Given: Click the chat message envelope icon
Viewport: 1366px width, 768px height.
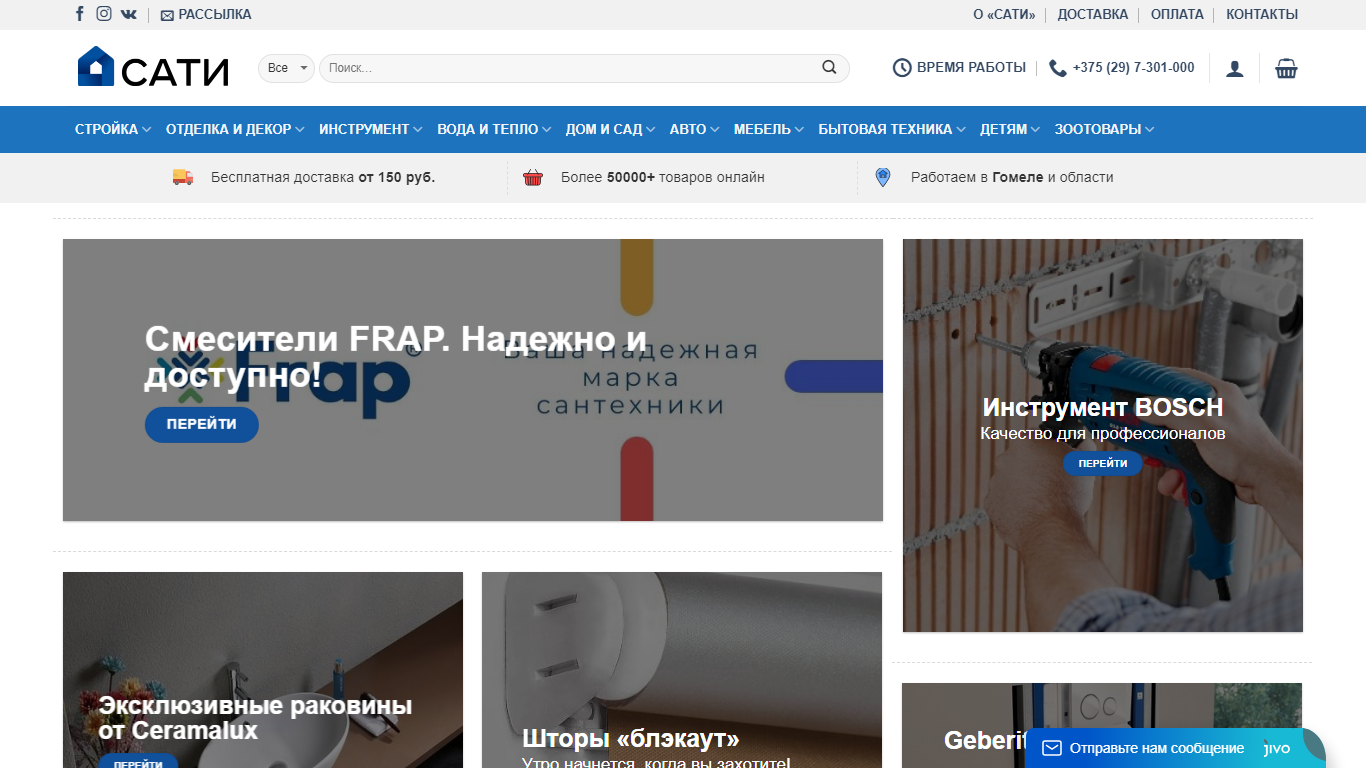Looking at the screenshot, I should point(1050,748).
